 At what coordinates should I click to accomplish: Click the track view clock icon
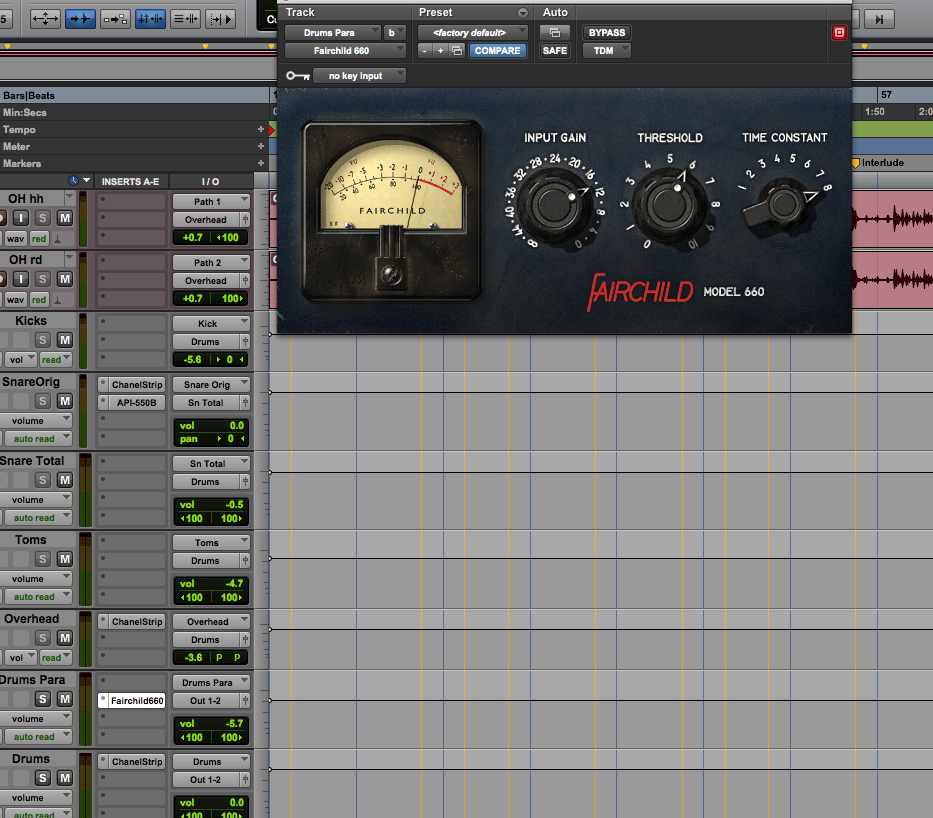[73, 181]
